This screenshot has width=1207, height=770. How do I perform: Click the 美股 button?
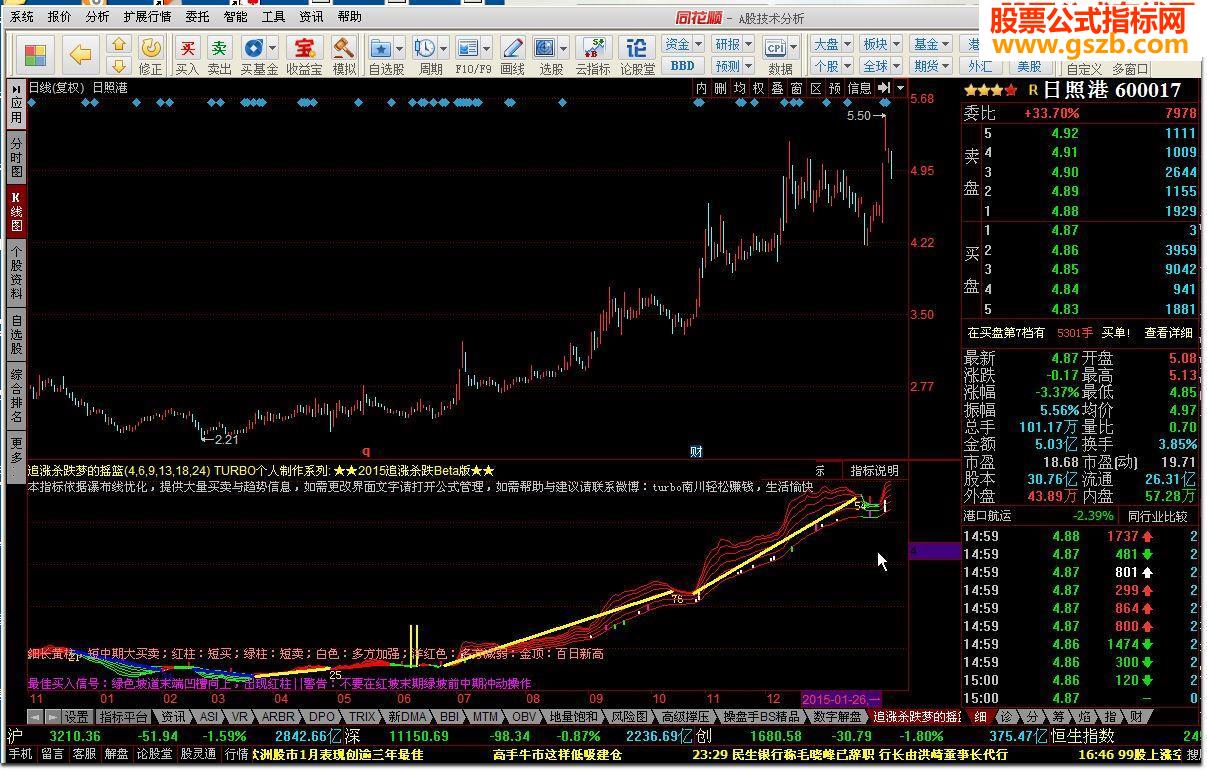coord(1029,66)
